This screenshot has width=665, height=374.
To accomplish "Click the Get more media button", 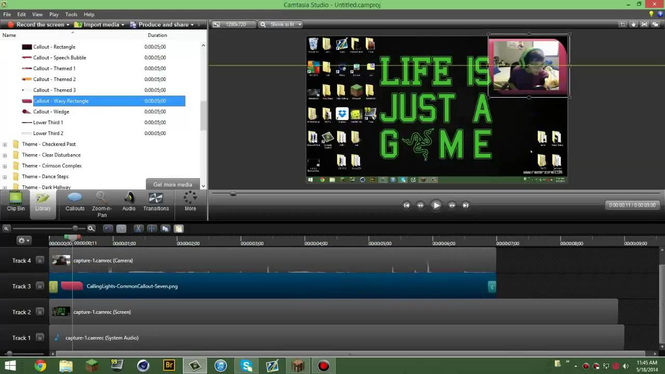I will (173, 184).
